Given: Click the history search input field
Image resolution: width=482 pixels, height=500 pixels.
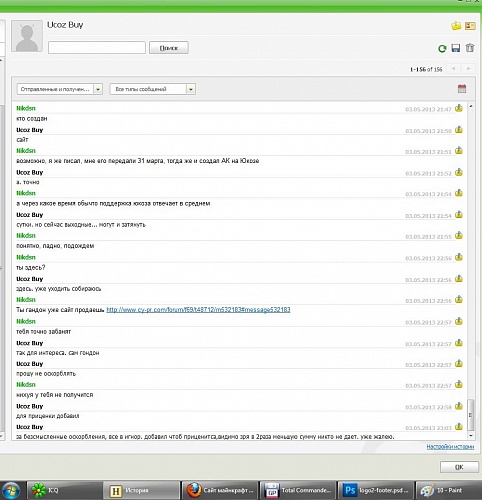Looking at the screenshot, I should 97,48.
